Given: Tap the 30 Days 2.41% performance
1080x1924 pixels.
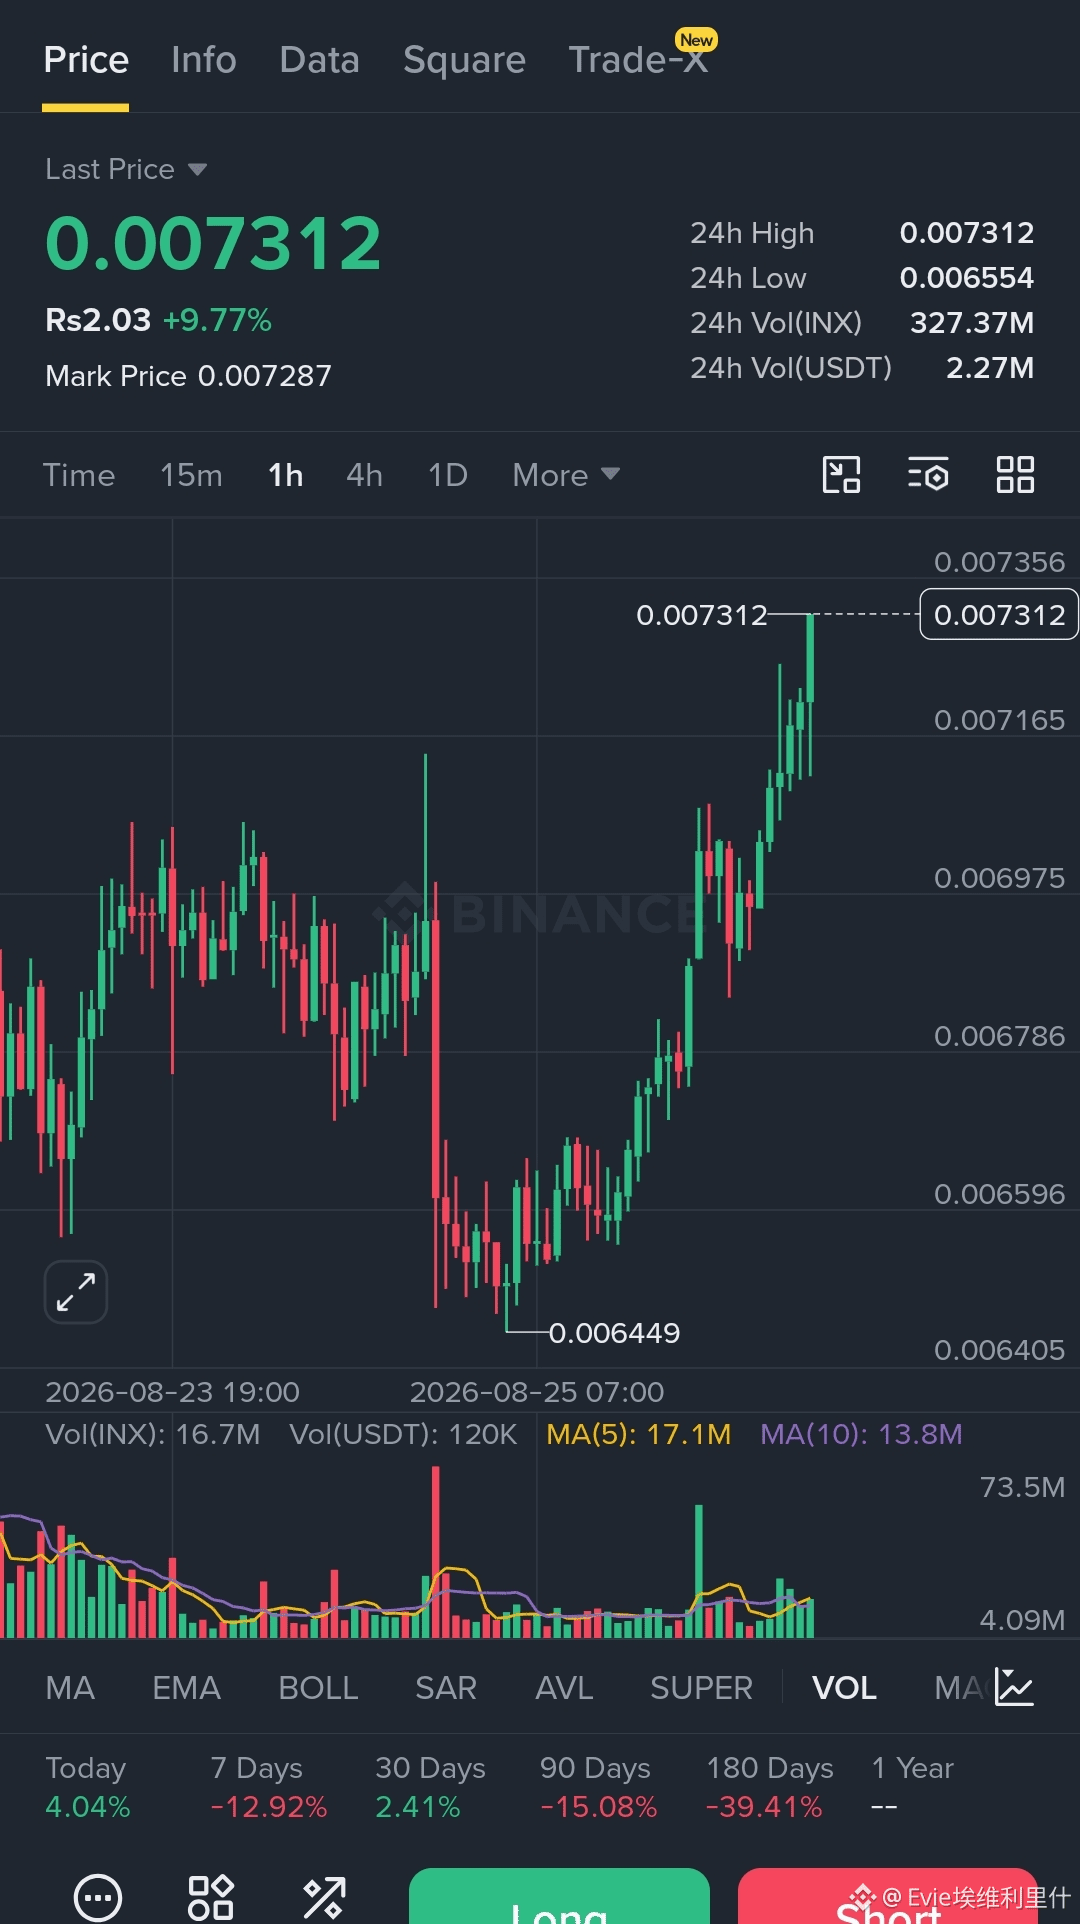Looking at the screenshot, I should click(430, 1787).
